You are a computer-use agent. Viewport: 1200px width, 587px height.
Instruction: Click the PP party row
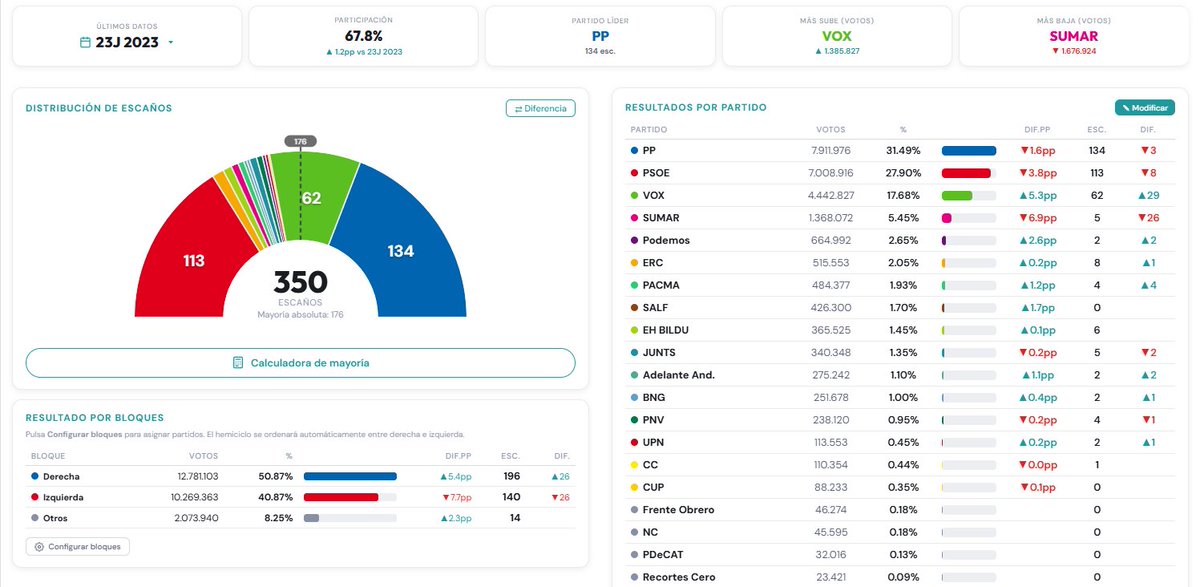point(900,150)
